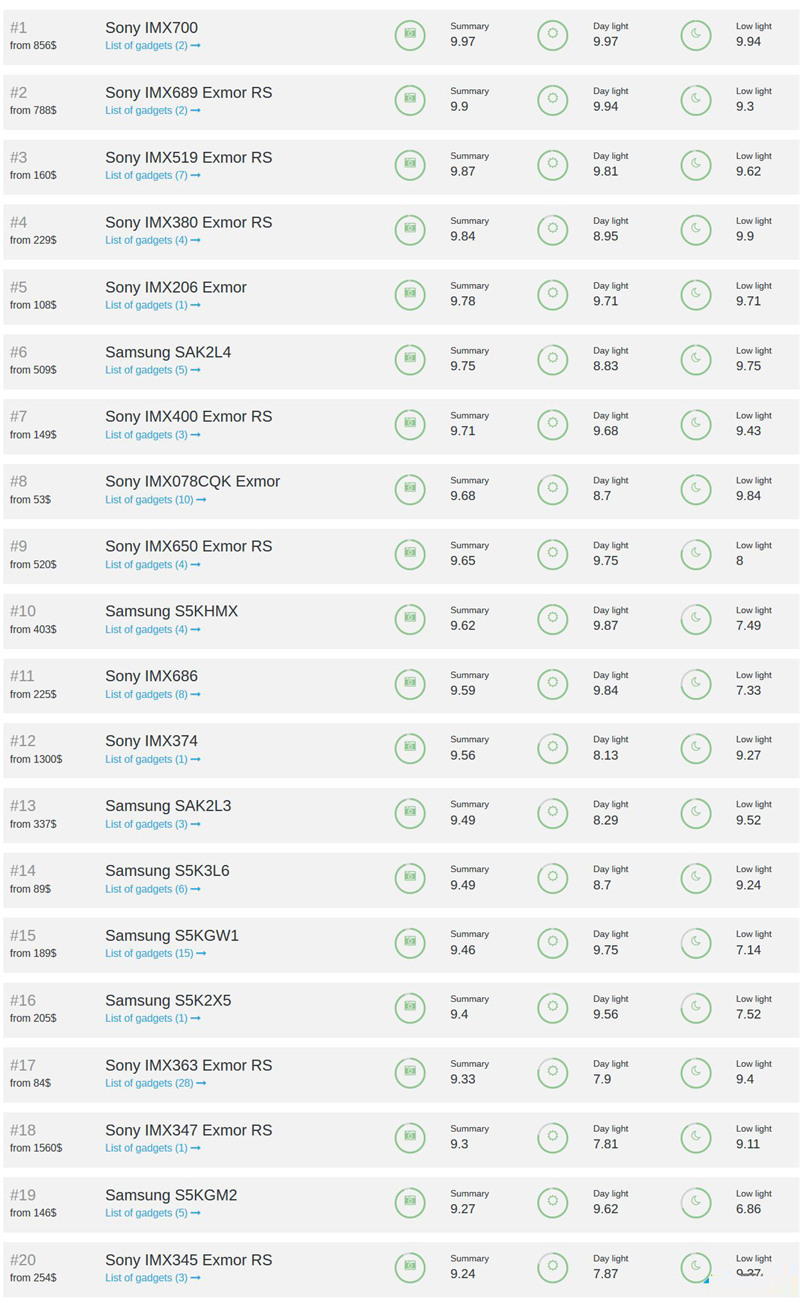
Task: Open list of gadgets (15) for Samsung S5KGW1
Action: click(x=155, y=953)
